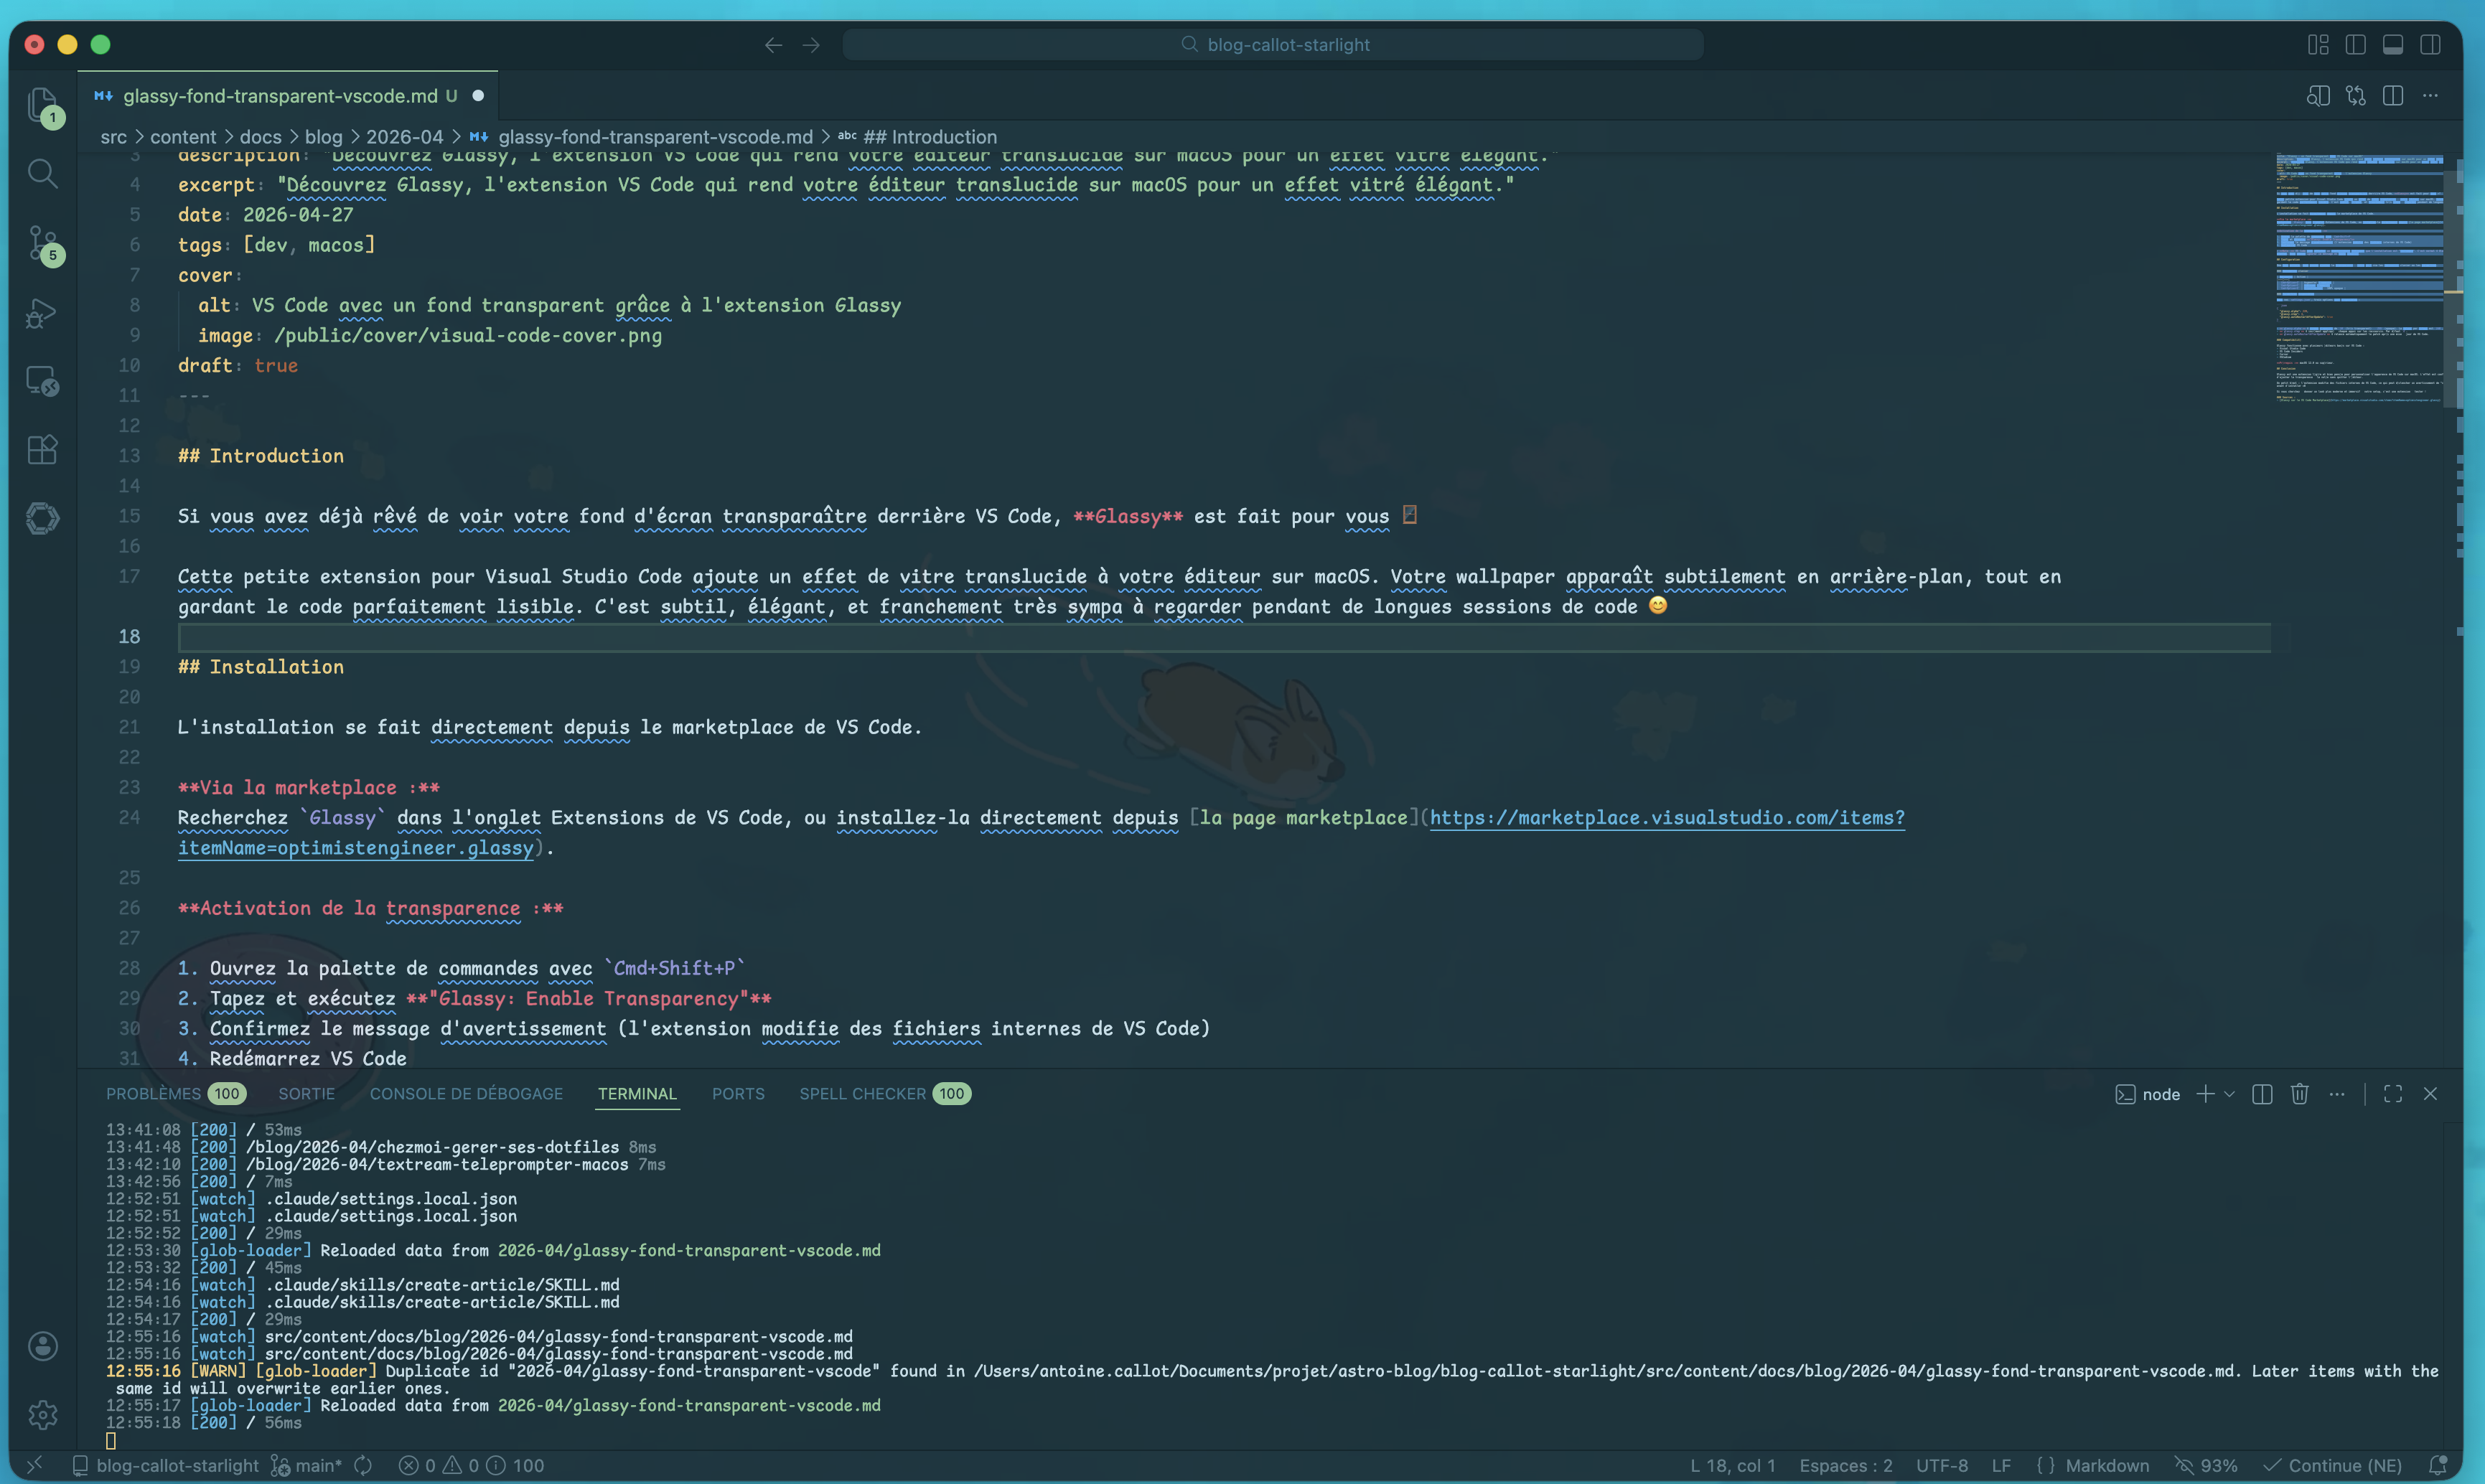Switch to the PROBLÈMES panel tab

[154, 1094]
